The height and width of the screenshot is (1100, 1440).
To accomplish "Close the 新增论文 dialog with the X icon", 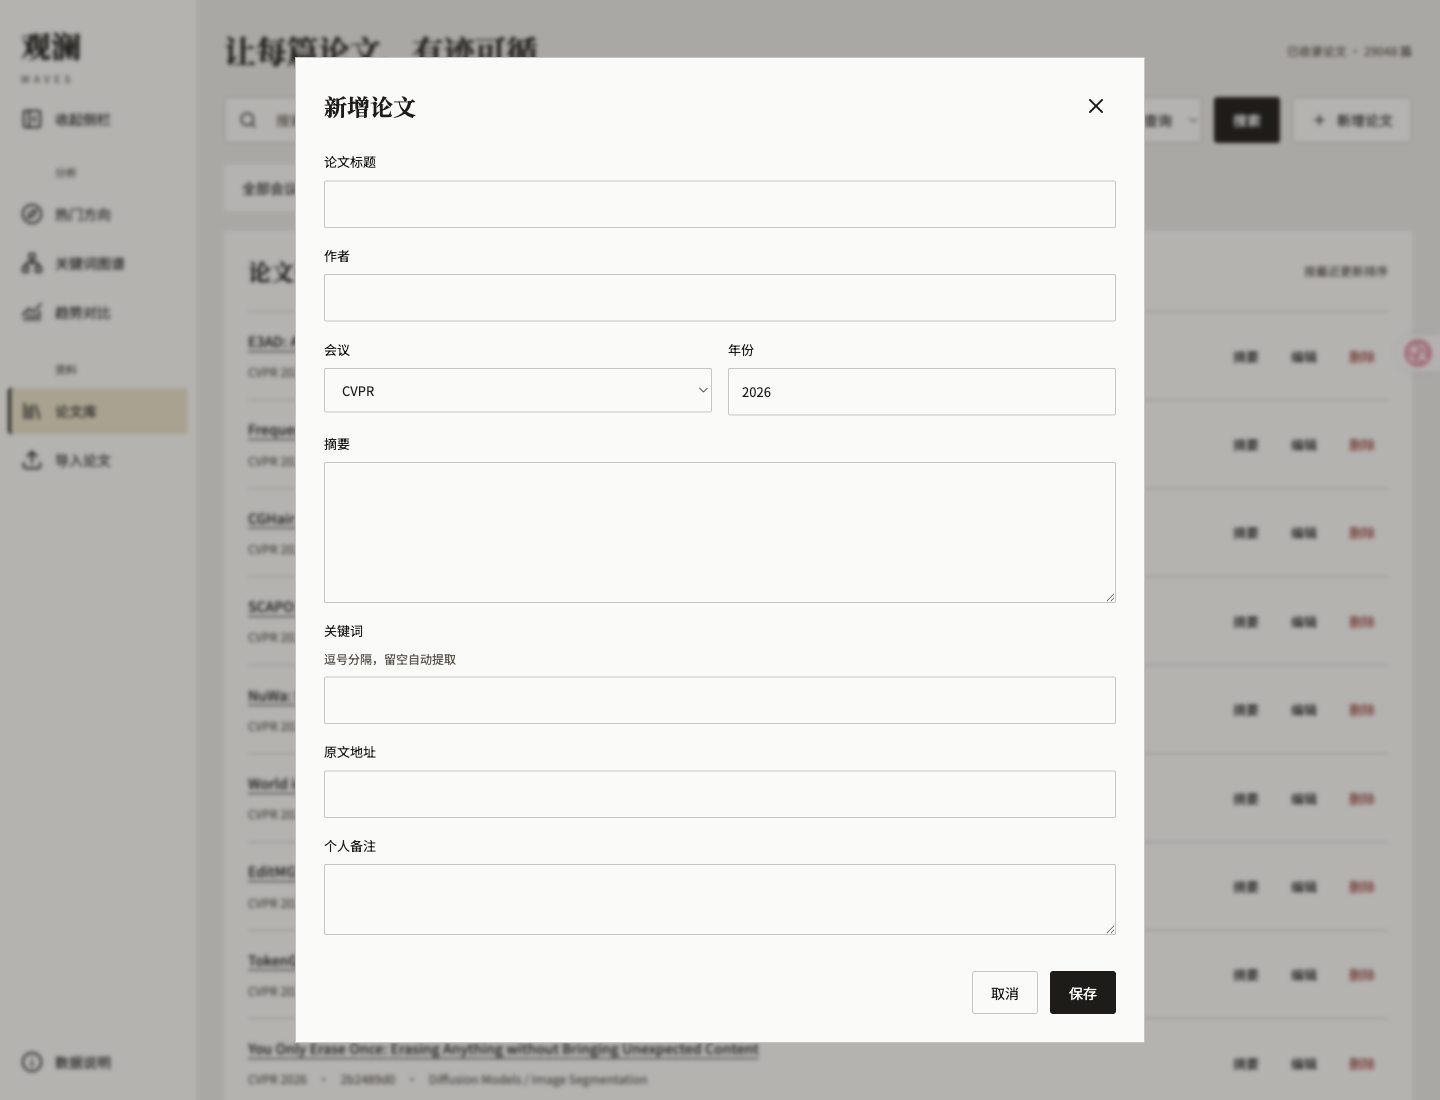I will click(1096, 106).
